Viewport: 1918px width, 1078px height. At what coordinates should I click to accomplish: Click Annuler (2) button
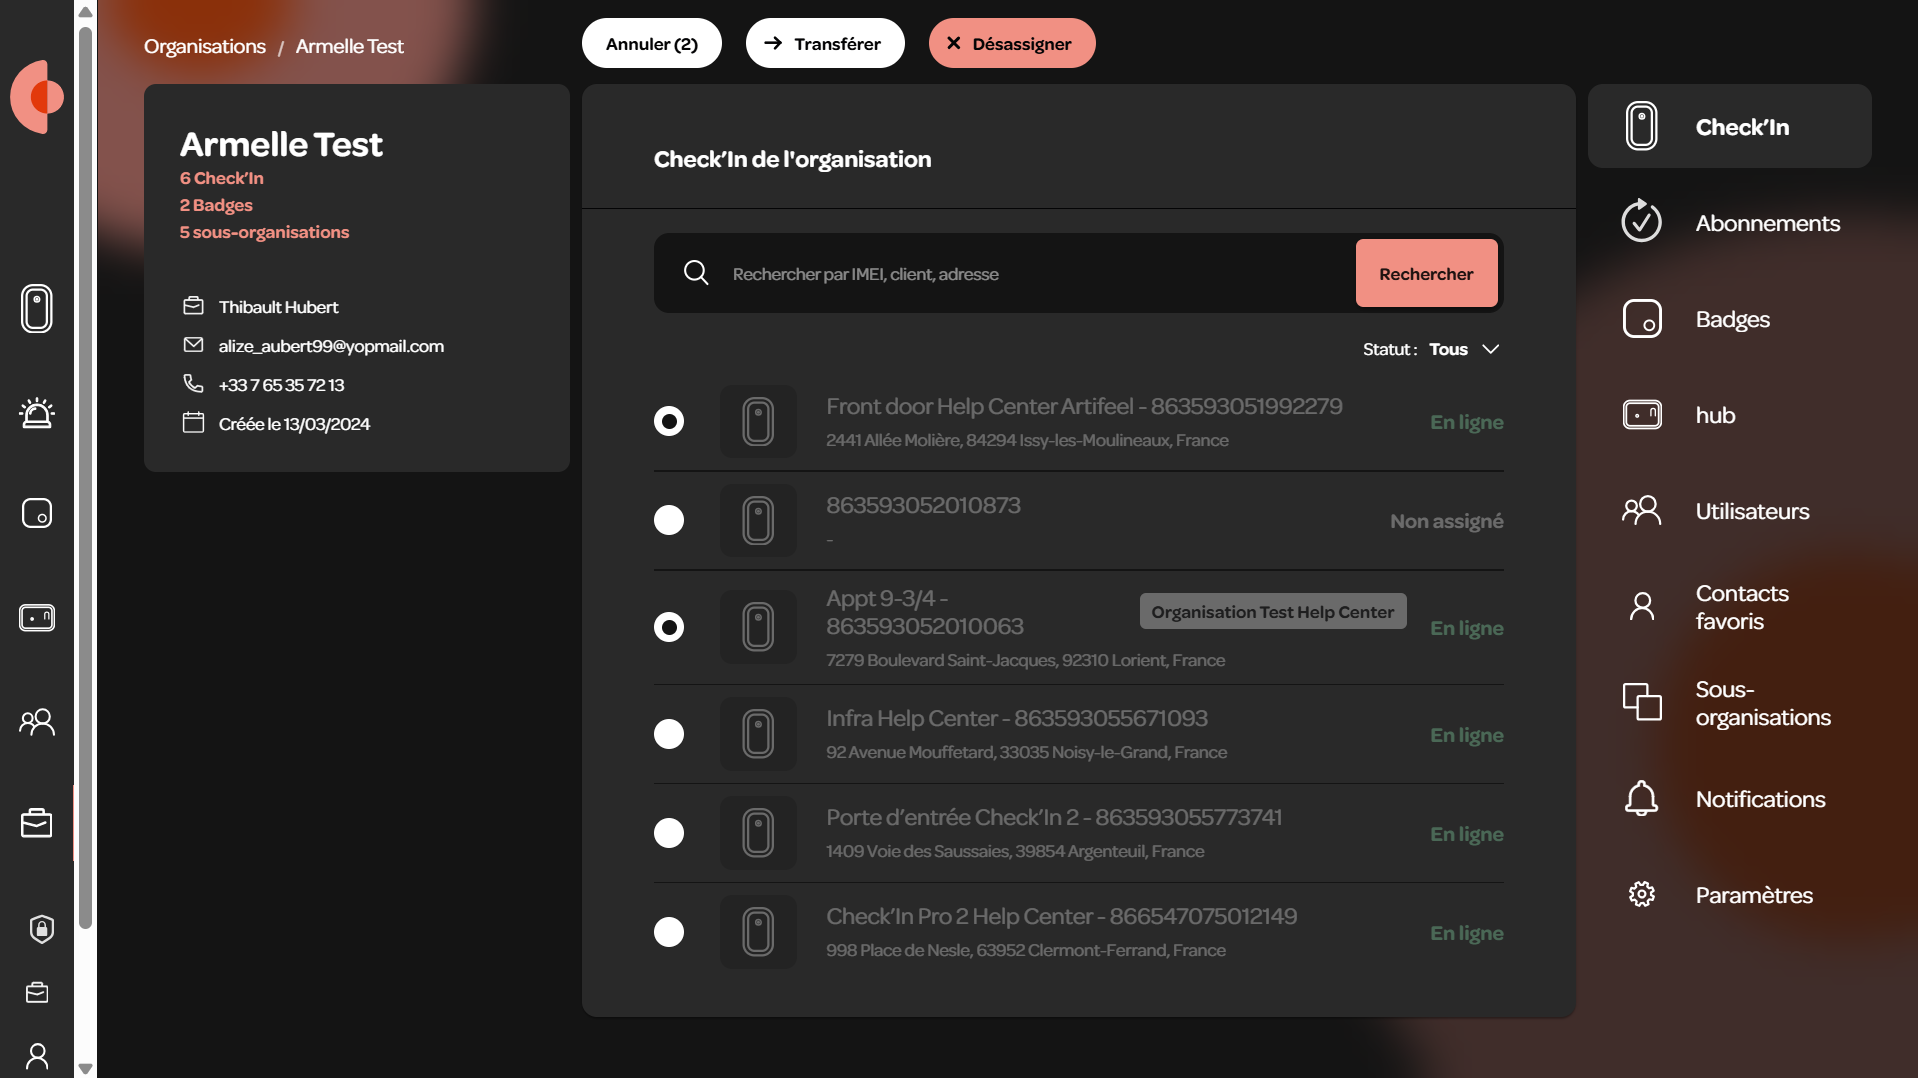click(652, 43)
